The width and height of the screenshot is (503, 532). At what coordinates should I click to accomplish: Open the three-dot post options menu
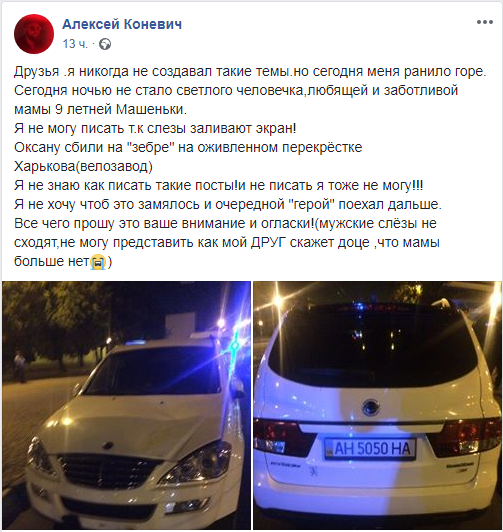coord(484,22)
